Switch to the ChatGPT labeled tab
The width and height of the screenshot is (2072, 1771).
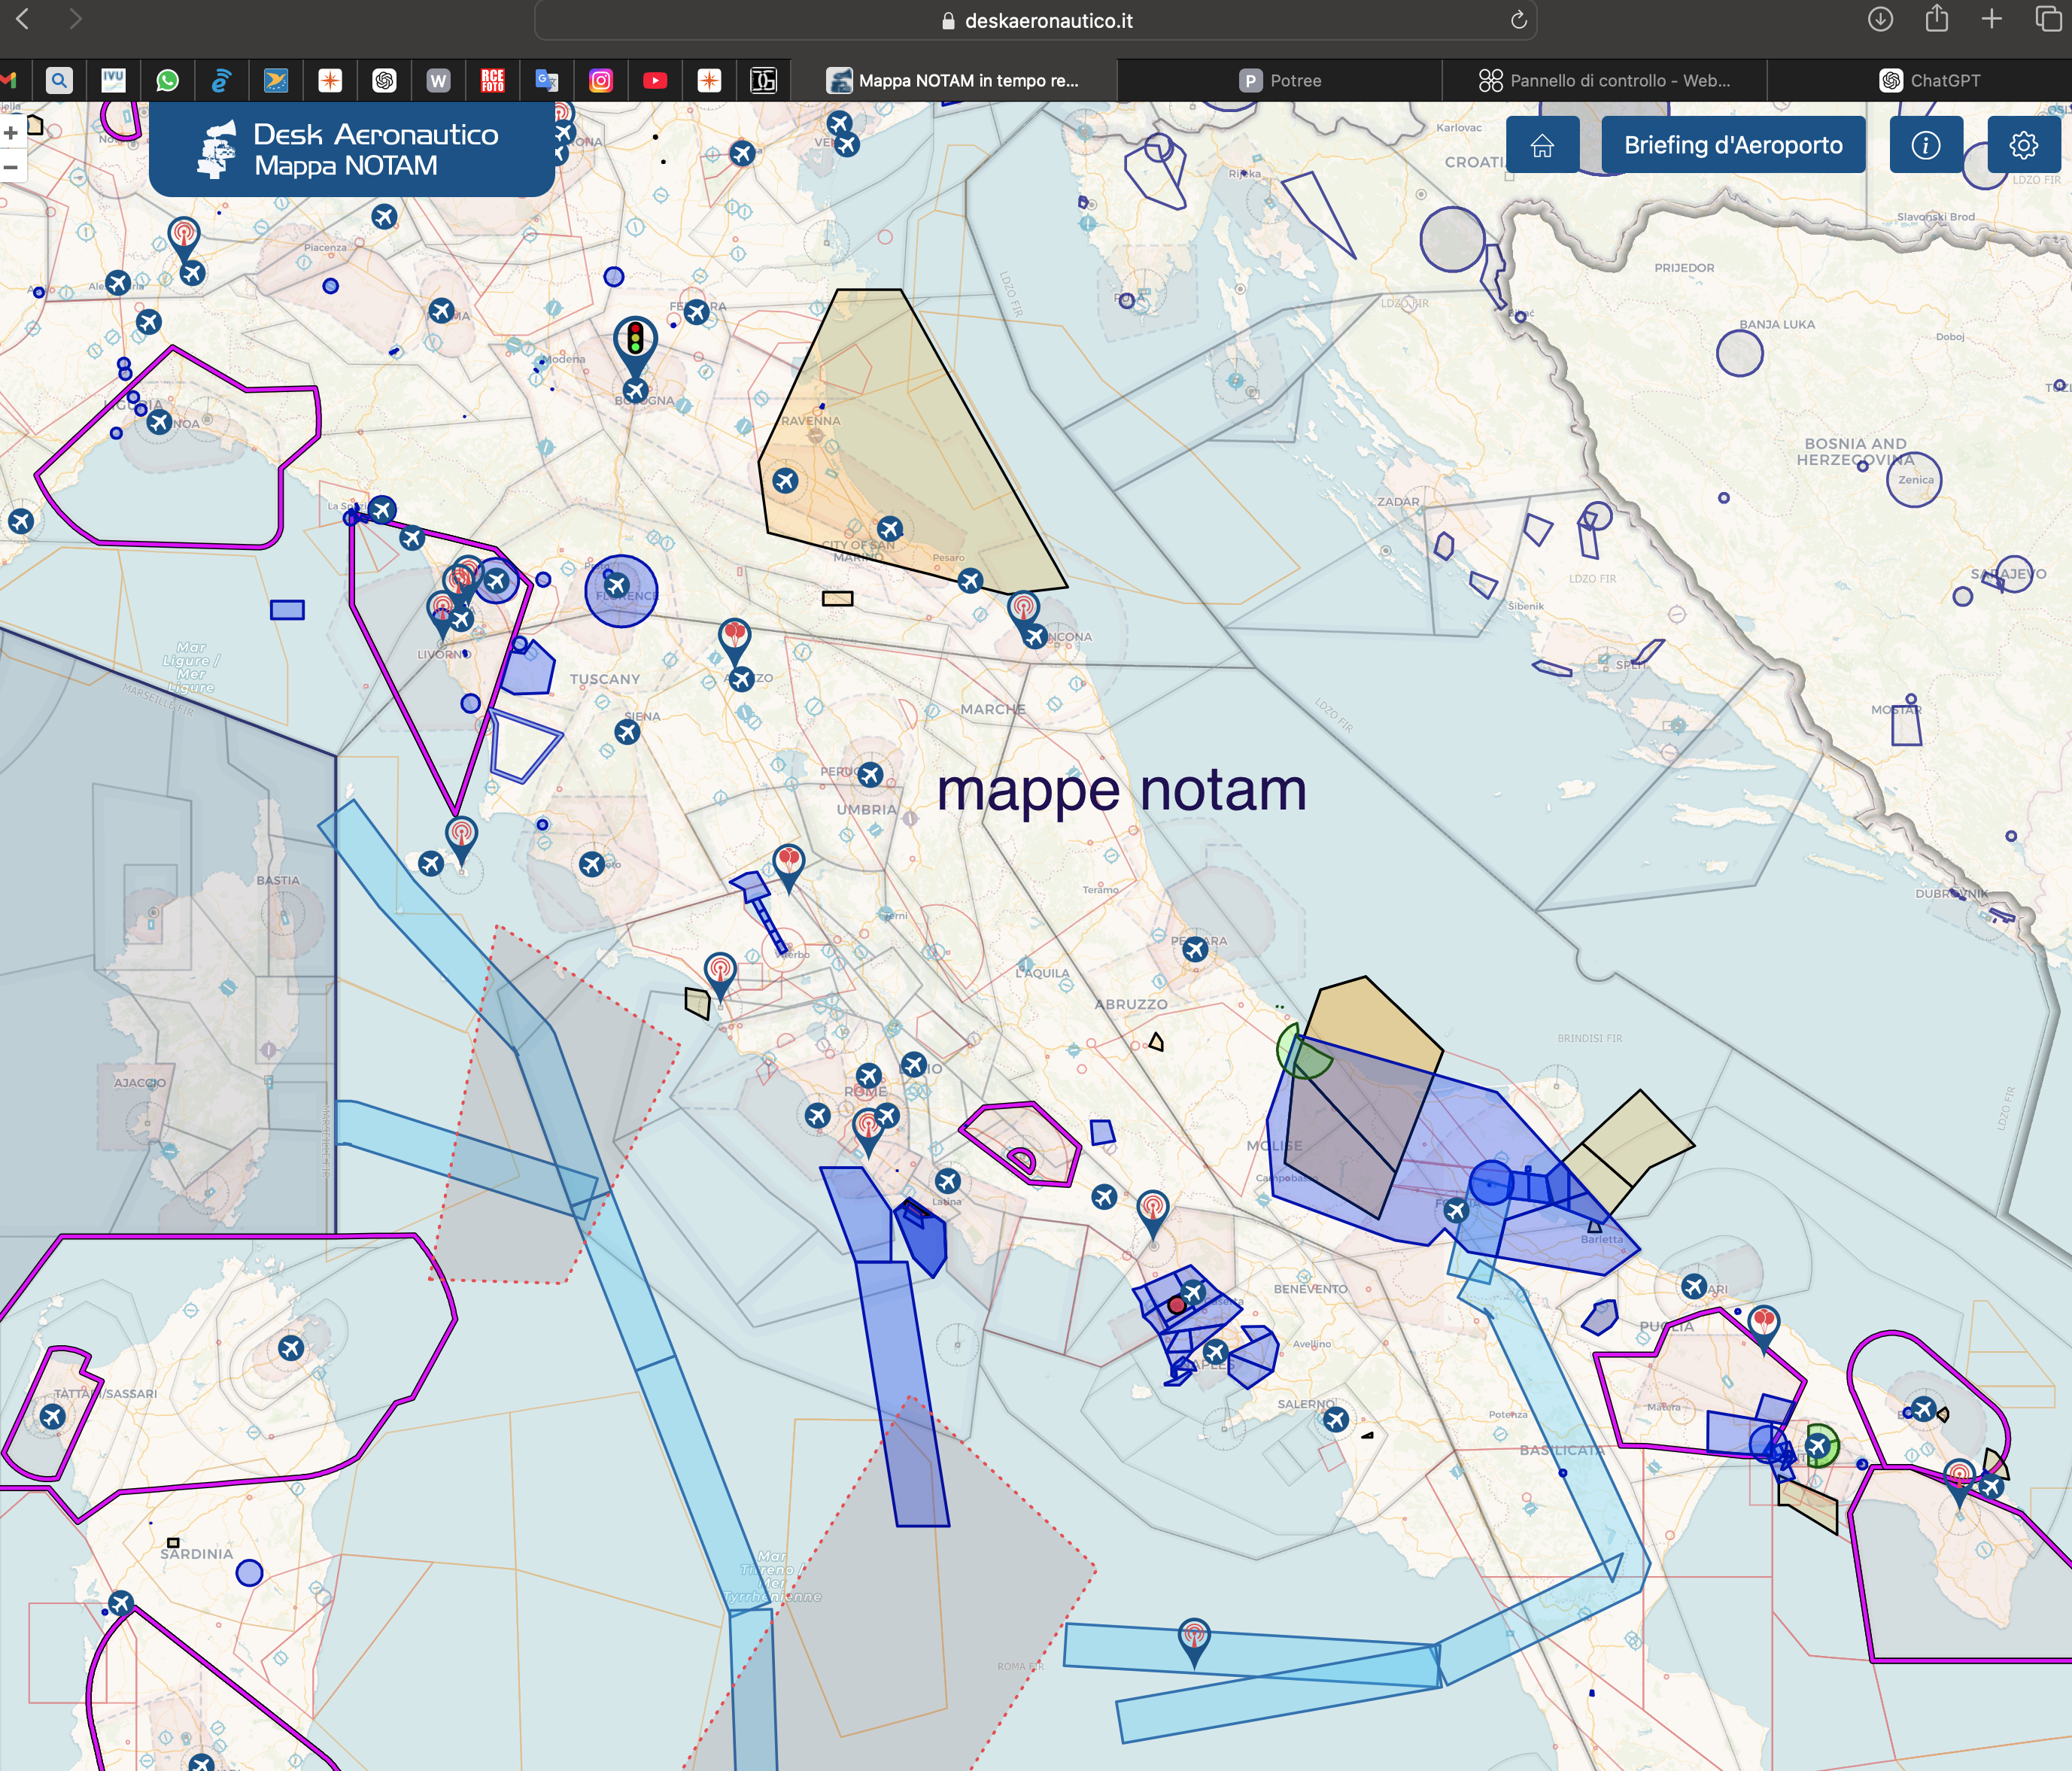pos(1929,80)
